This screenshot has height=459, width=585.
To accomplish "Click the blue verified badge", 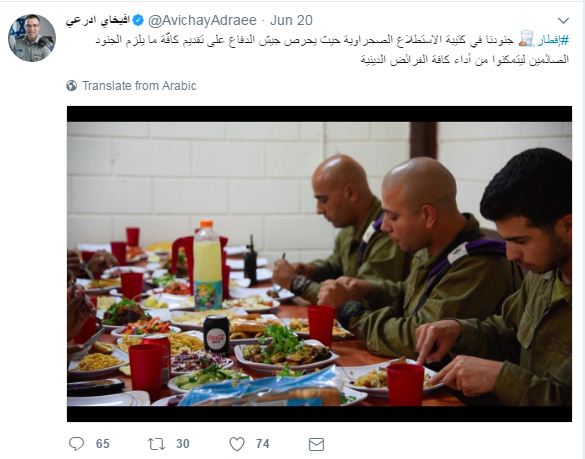I will coord(138,21).
